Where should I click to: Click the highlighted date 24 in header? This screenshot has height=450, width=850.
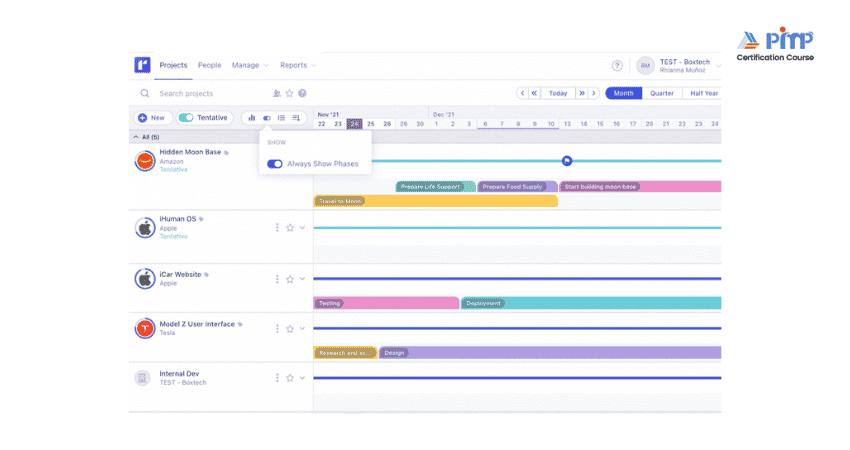(x=354, y=124)
